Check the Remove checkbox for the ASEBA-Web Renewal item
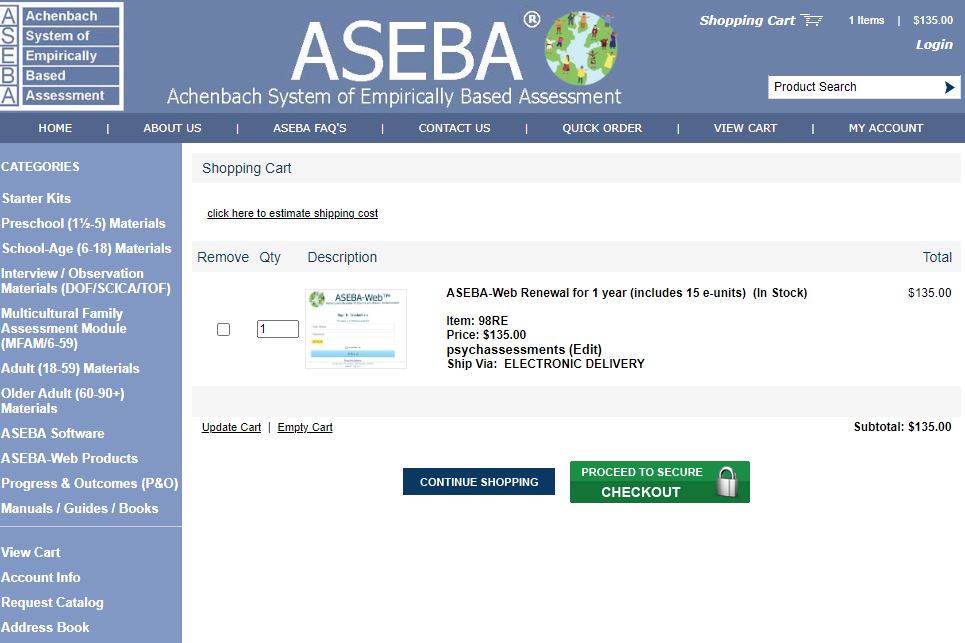This screenshot has width=965, height=643. tap(223, 328)
